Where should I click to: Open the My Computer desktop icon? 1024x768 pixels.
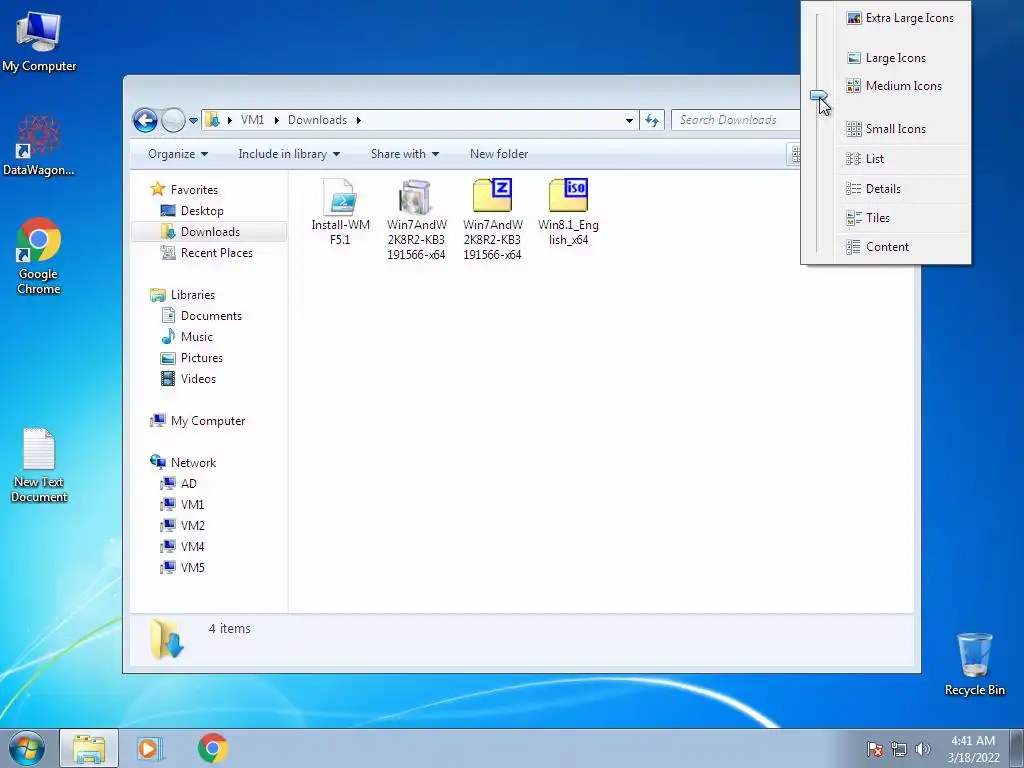pyautogui.click(x=39, y=42)
